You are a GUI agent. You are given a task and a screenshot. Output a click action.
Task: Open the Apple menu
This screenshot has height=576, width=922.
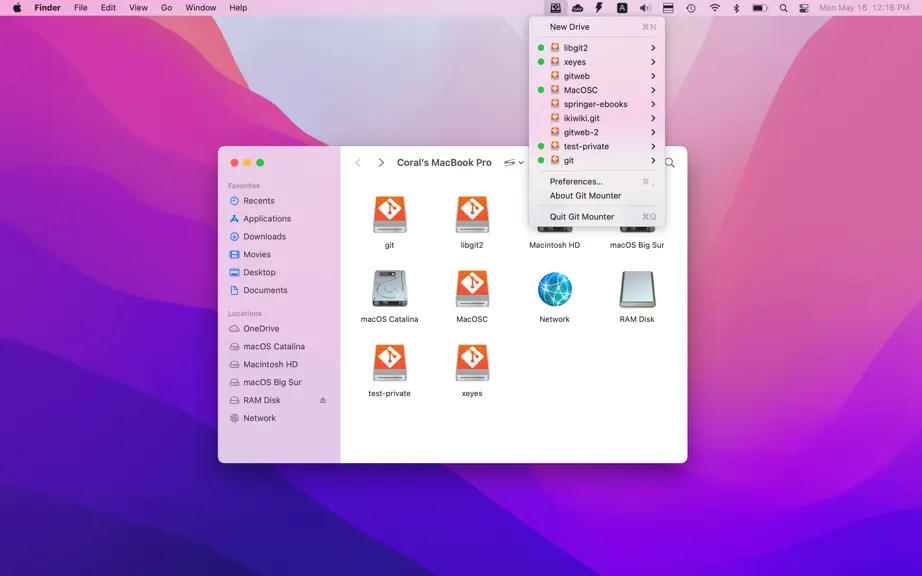coord(17,8)
